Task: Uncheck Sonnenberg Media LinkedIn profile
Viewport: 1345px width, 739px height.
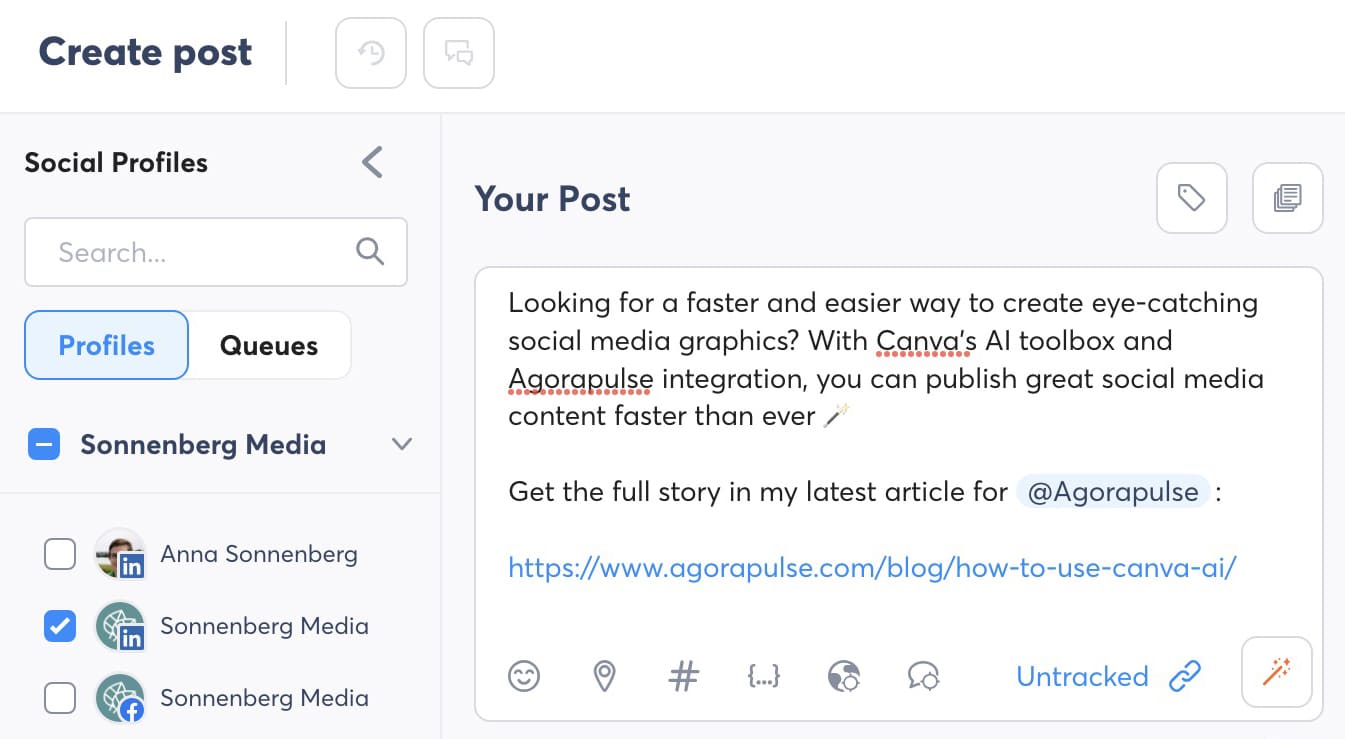Action: tap(60, 626)
